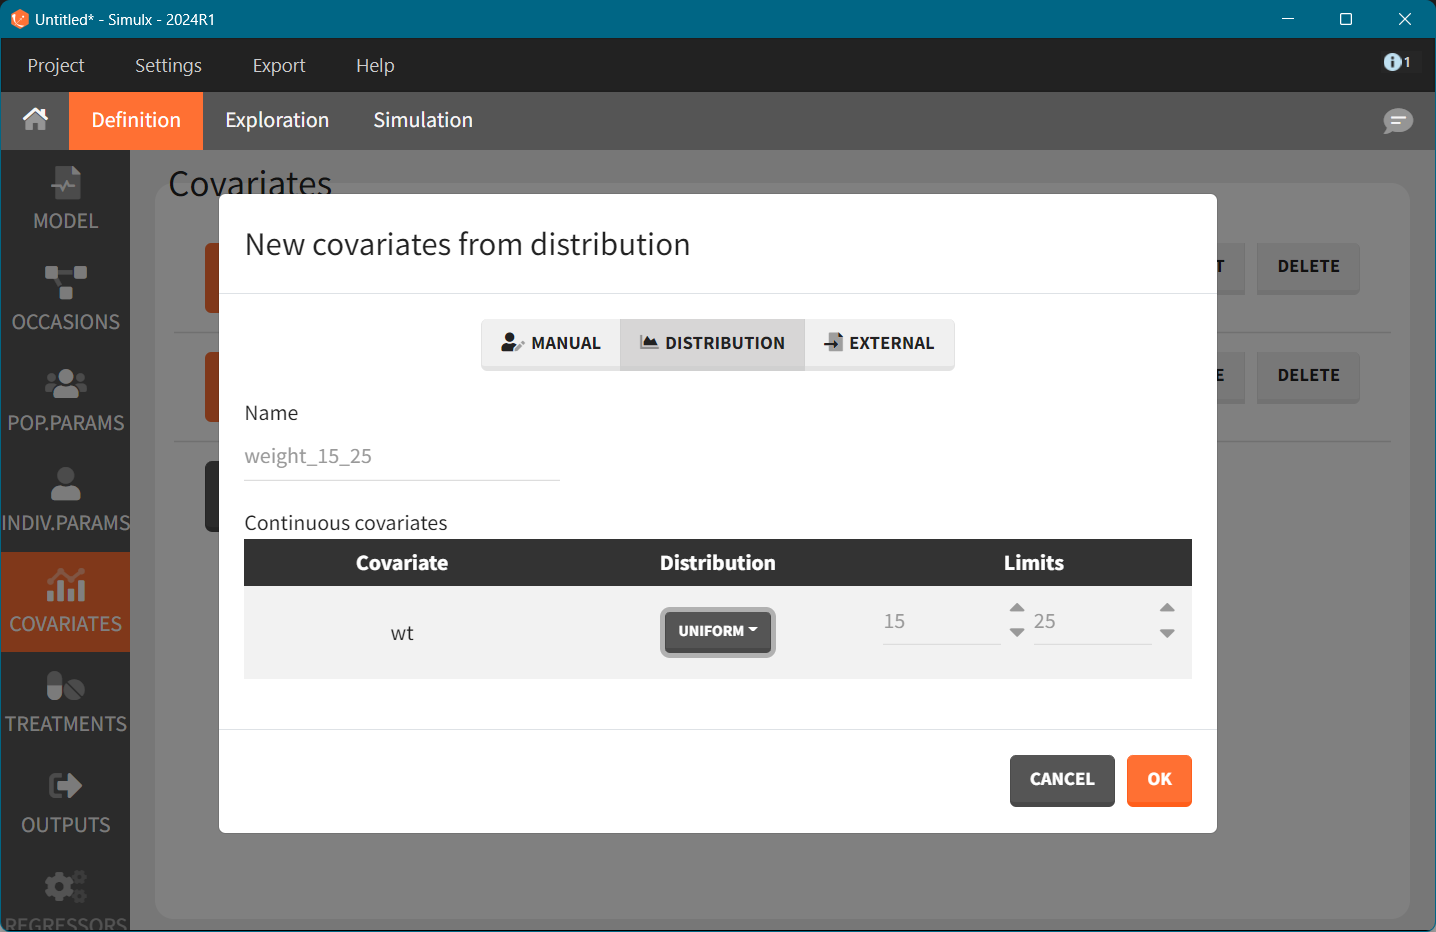
Task: Expand the Uniform distribution dropdown
Action: coord(717,631)
